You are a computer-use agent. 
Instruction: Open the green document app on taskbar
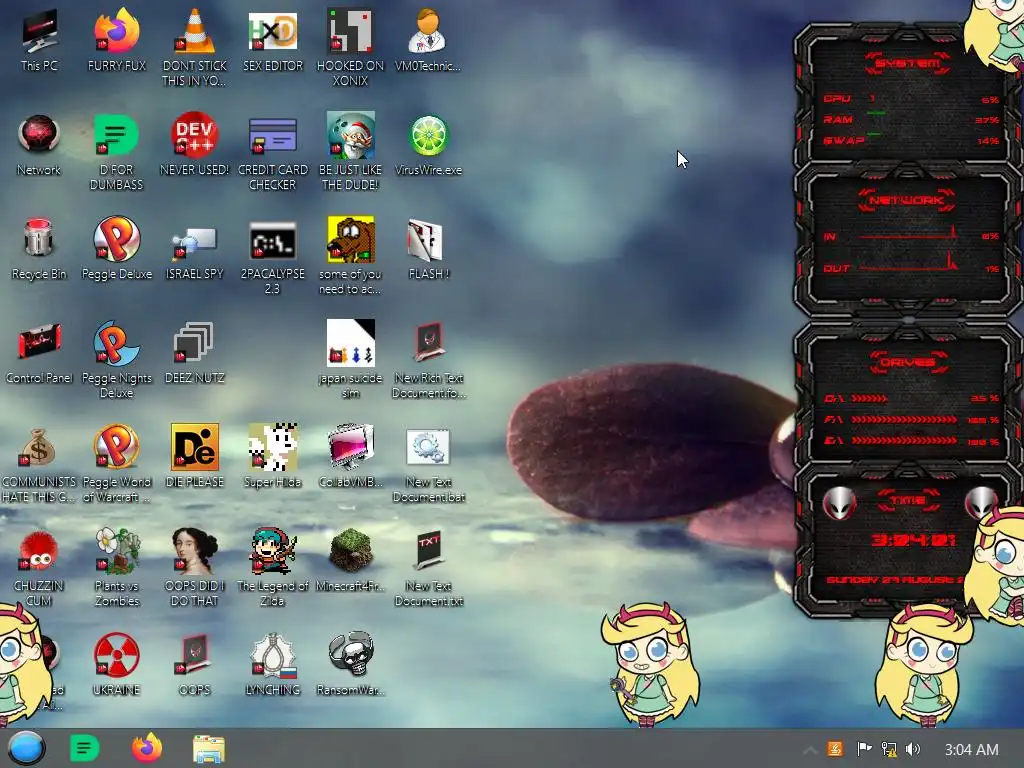(x=85, y=748)
